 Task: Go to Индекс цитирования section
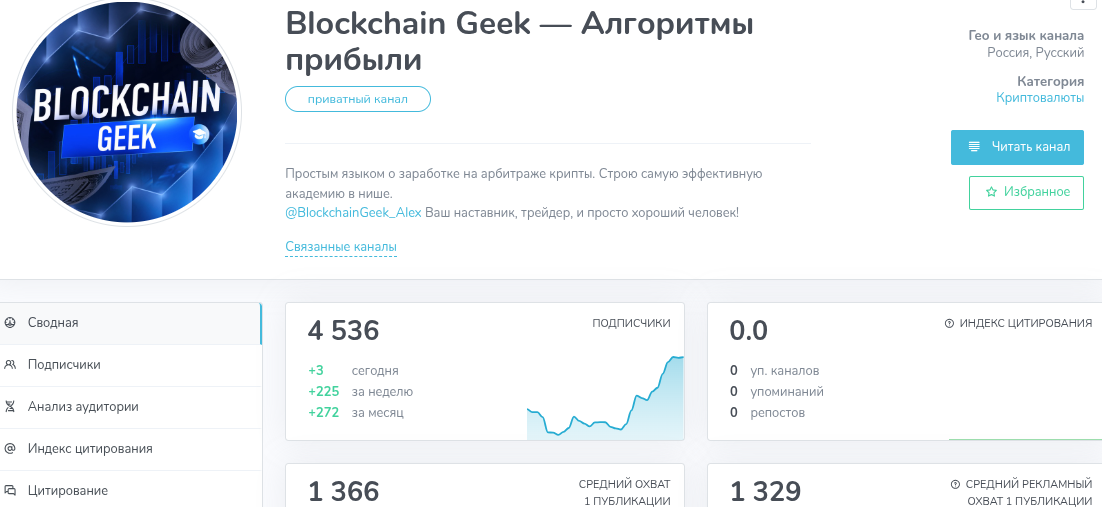(90, 449)
